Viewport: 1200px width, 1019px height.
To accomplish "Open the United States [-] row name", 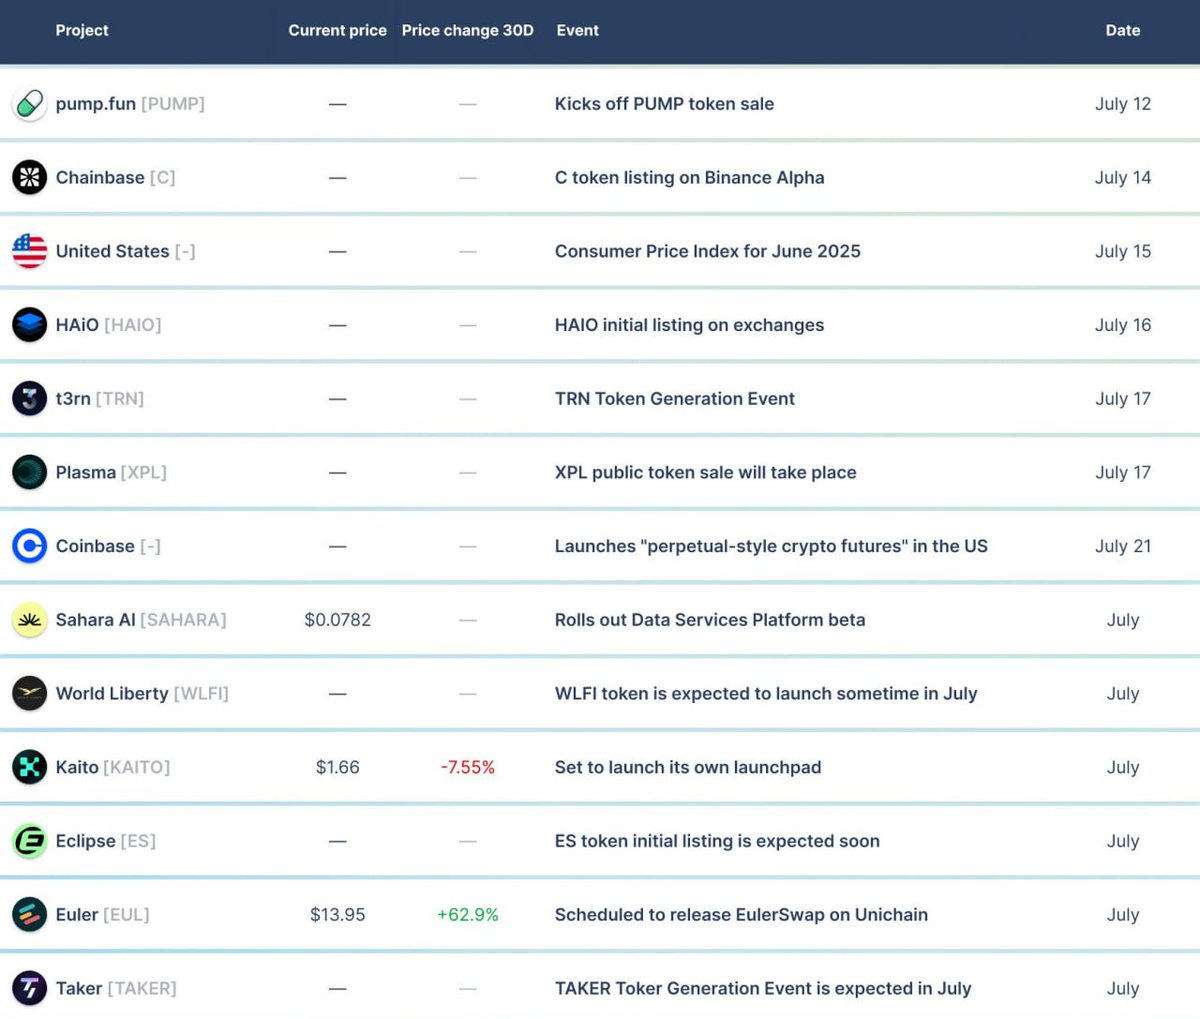I will [125, 251].
